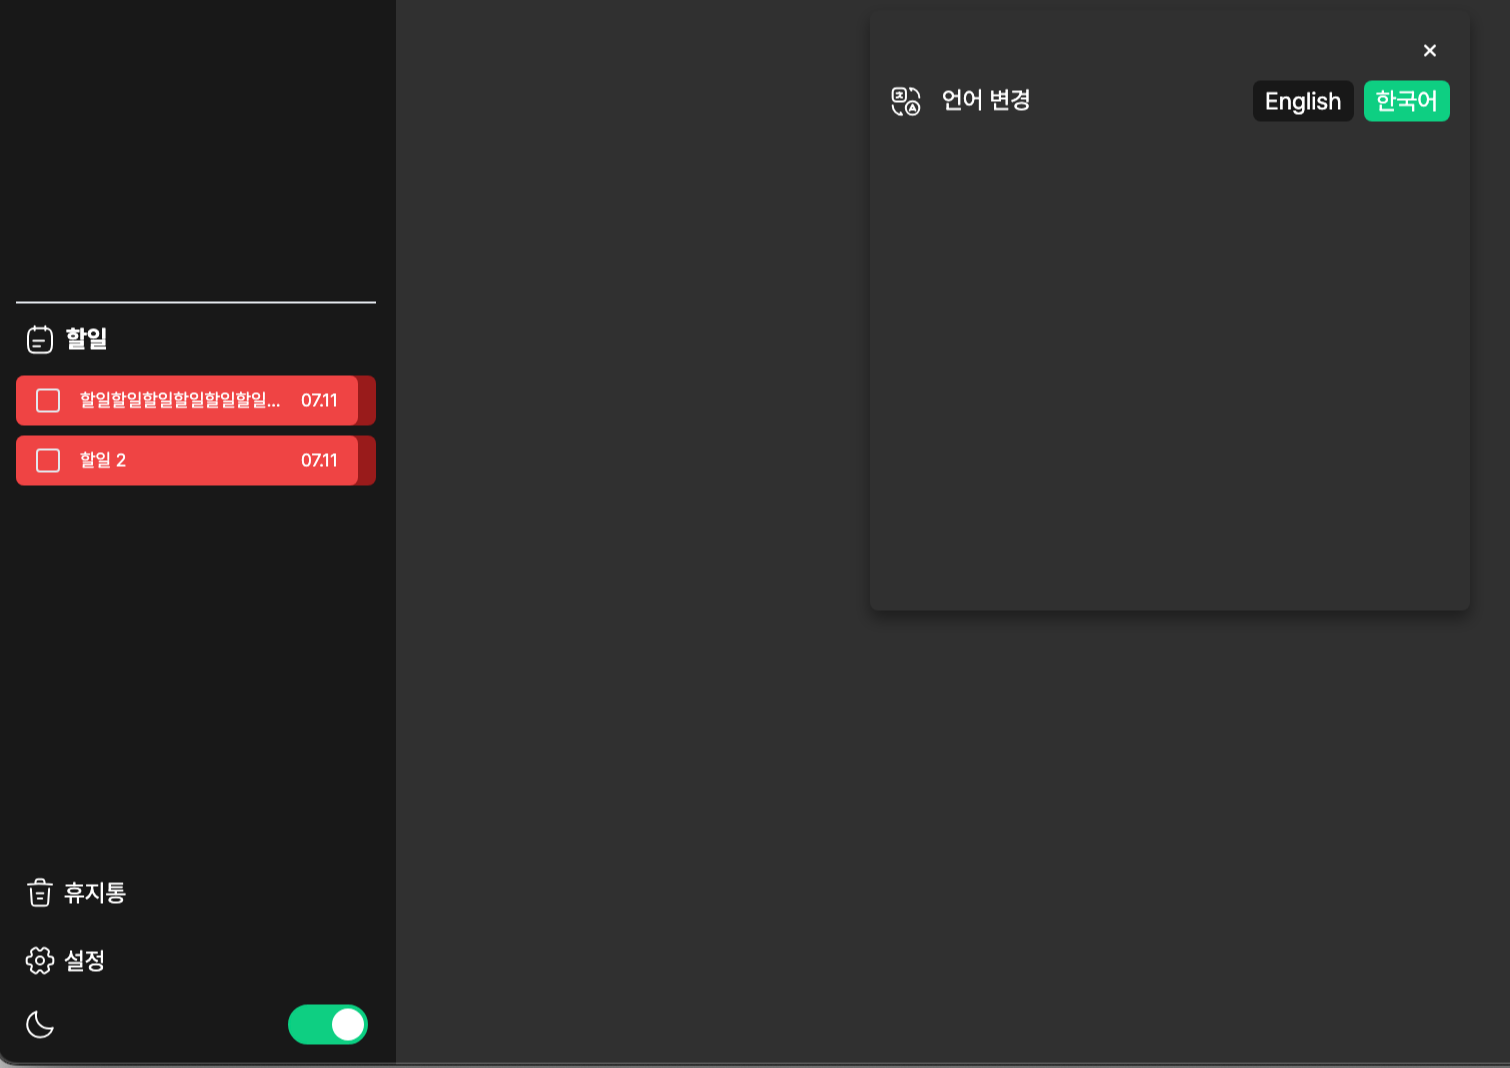Select 한국어 language button
The image size is (1510, 1068).
1406,101
